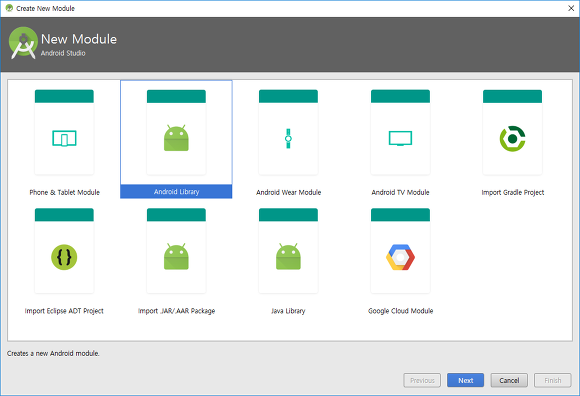The width and height of the screenshot is (580, 396).
Task: Choose the Import Eclipse ADT Project braces icon
Action: point(64,257)
